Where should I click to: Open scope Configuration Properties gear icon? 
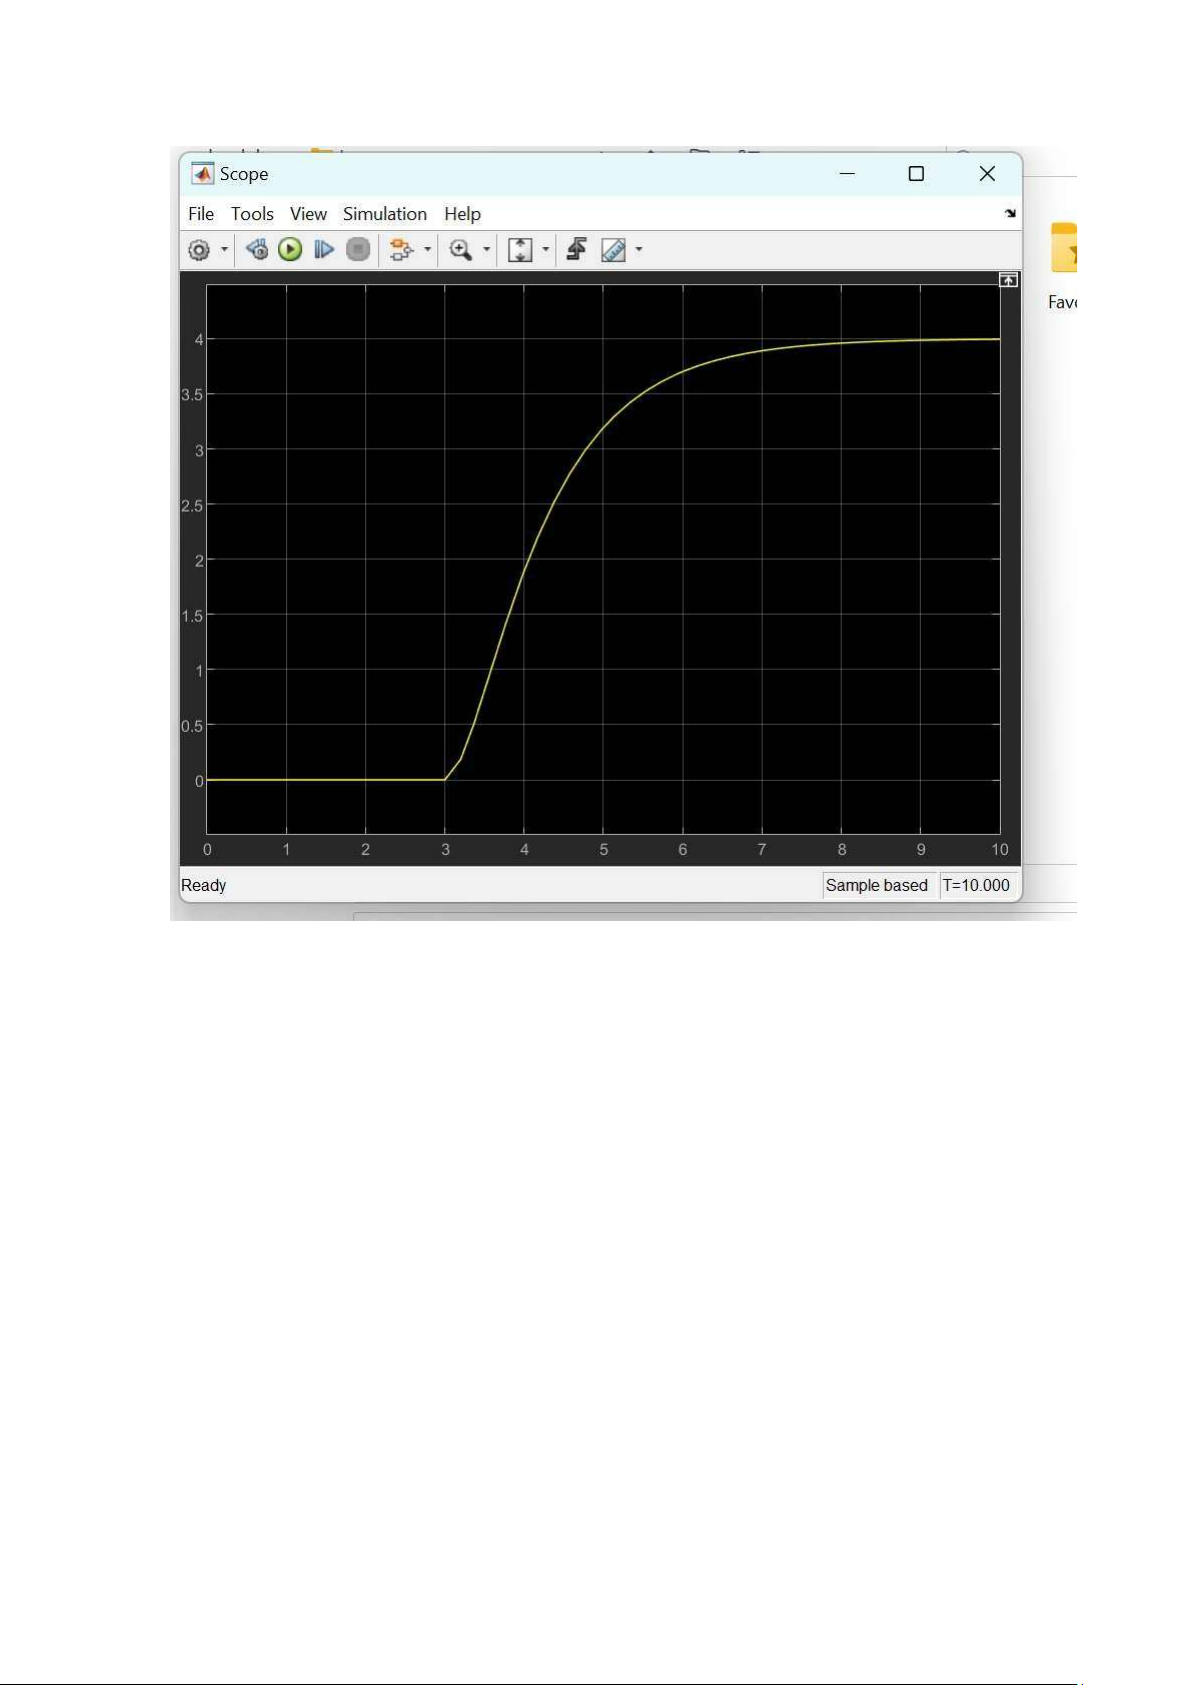tap(199, 250)
